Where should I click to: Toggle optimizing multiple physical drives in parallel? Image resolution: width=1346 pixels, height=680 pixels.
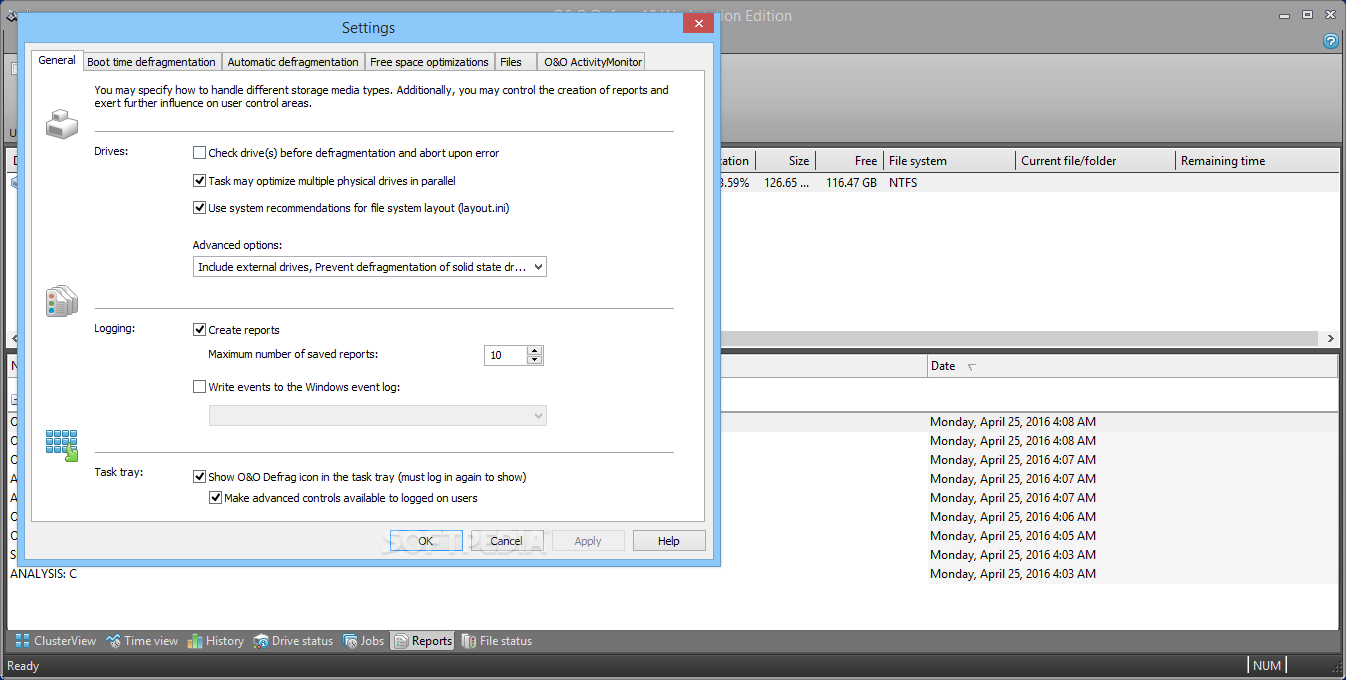point(199,181)
